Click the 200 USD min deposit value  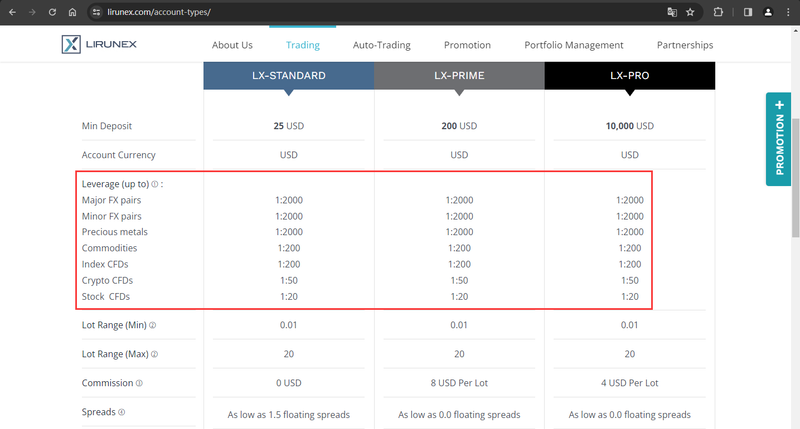(x=459, y=126)
